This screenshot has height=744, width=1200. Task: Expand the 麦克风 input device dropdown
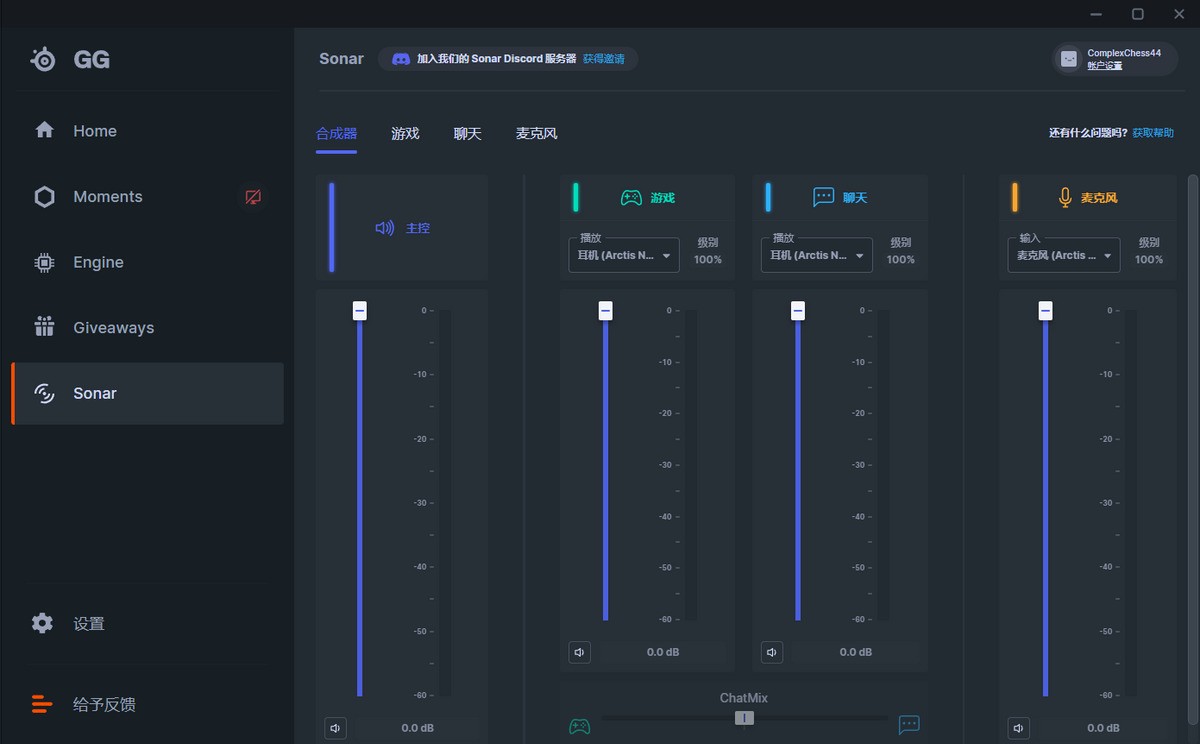click(1063, 255)
